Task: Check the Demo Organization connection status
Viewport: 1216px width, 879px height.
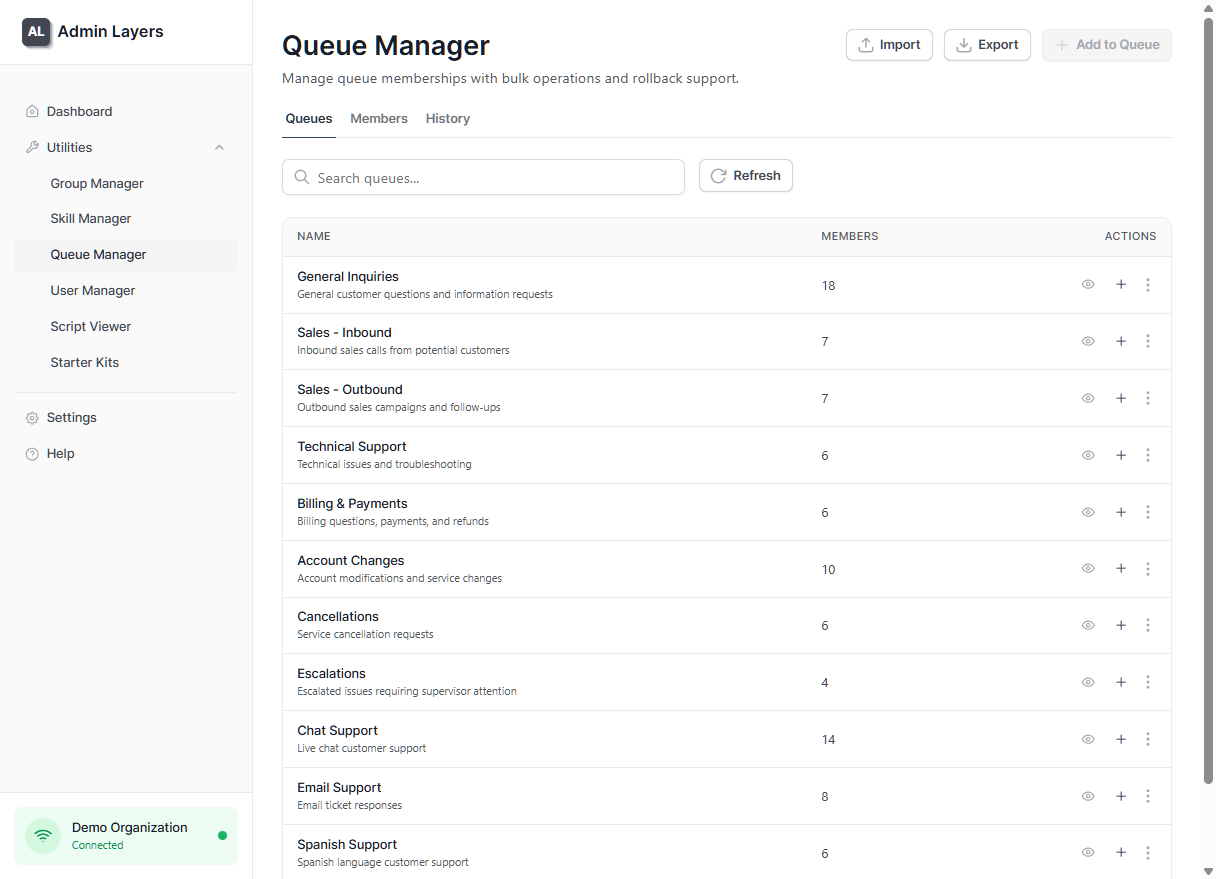Action: 125,835
